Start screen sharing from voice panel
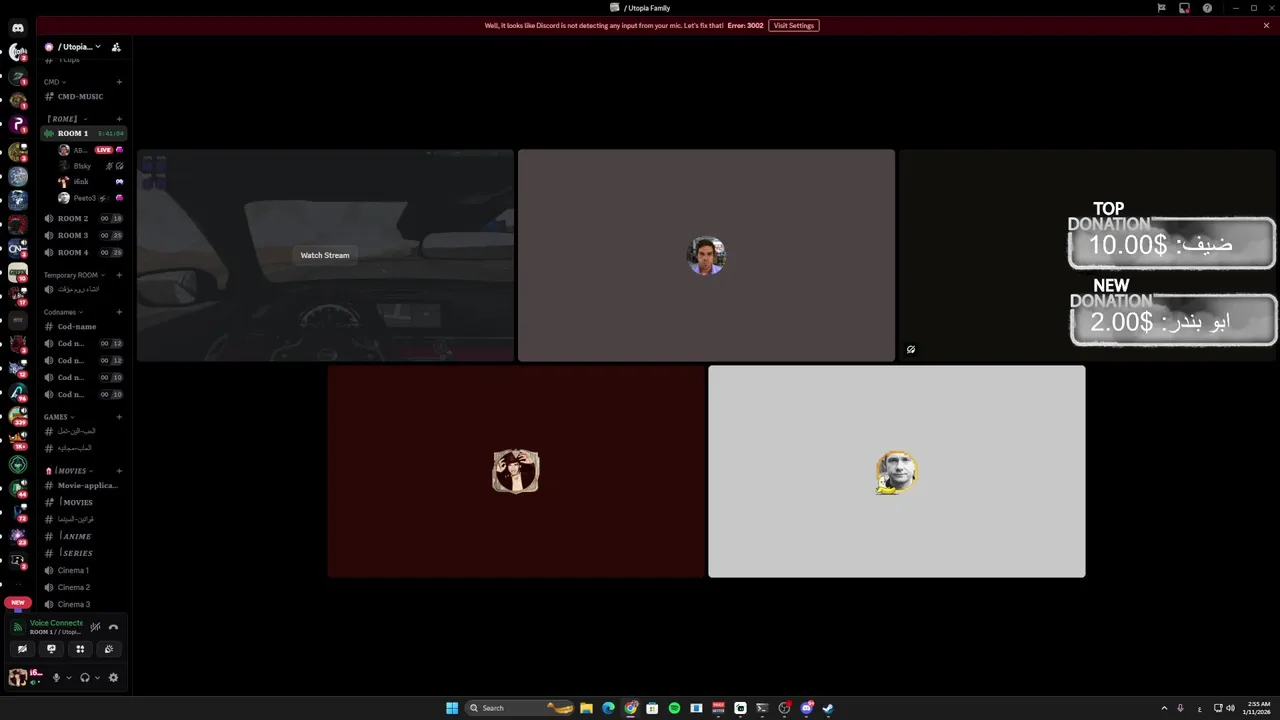This screenshot has width=1280, height=720. tap(51, 649)
